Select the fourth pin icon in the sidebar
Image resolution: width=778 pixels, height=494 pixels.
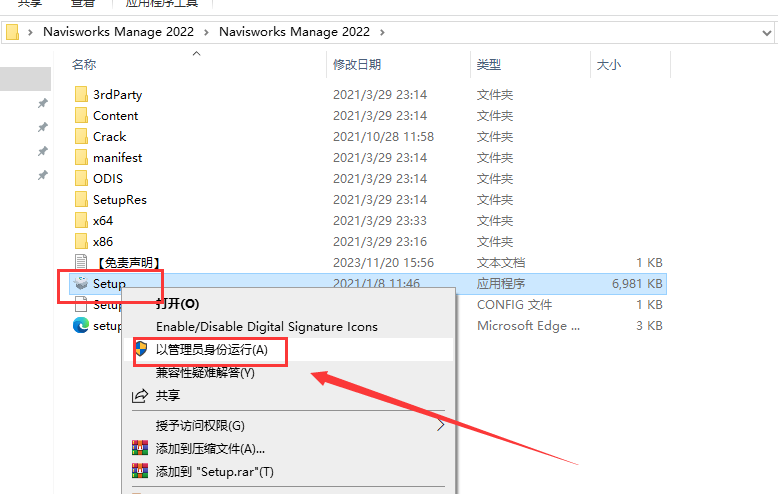pyautogui.click(x=43, y=175)
